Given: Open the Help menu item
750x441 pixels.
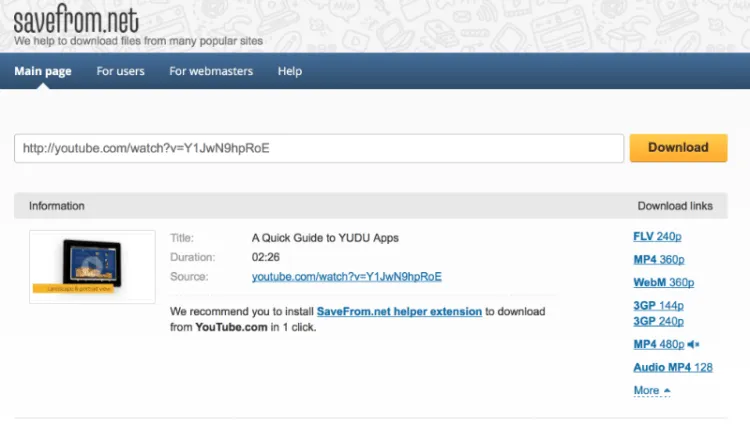Looking at the screenshot, I should click(x=290, y=71).
